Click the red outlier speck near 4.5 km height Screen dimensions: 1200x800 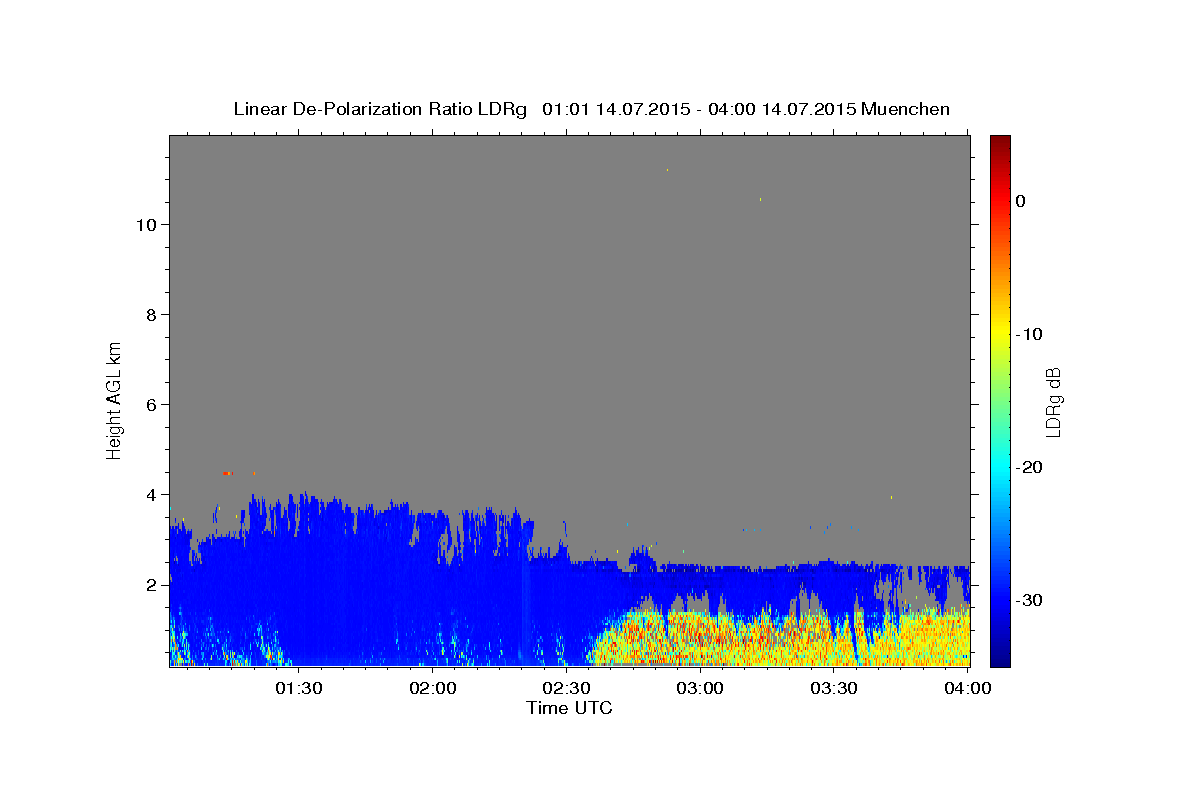coord(228,473)
